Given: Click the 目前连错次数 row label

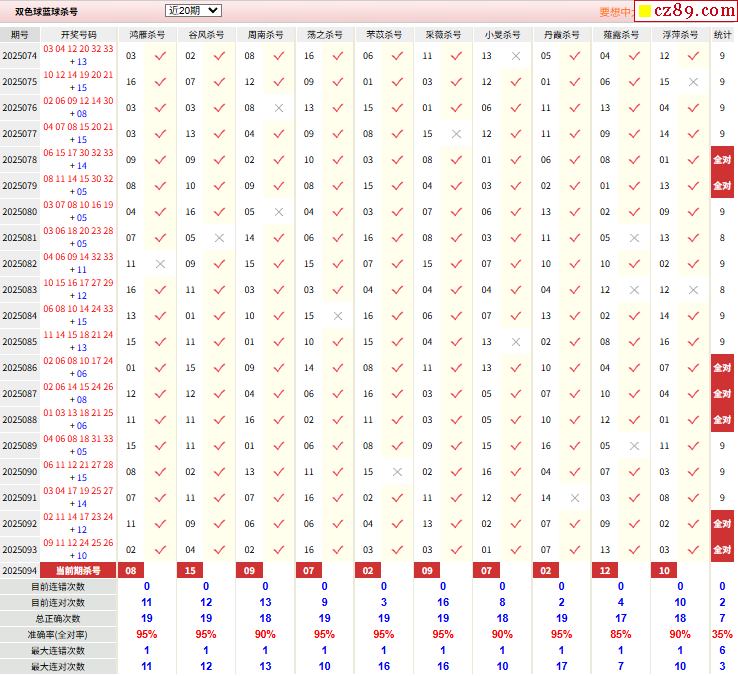Looking at the screenshot, I should 58,587.
